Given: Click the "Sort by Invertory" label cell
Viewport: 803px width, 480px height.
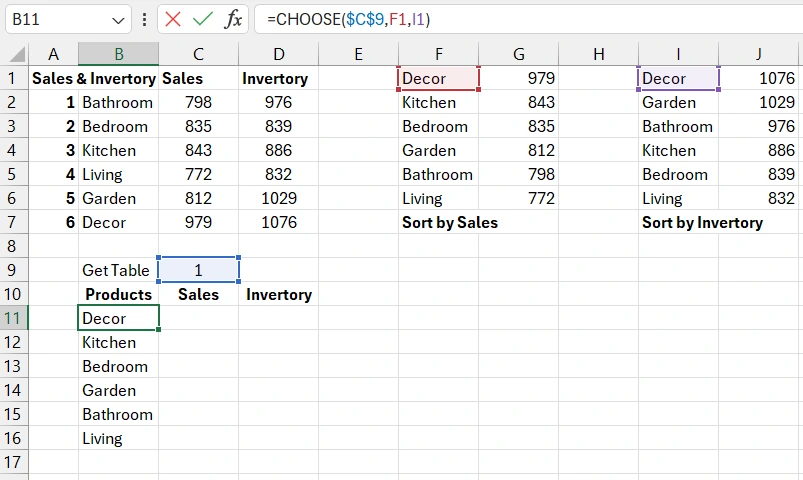Looking at the screenshot, I should [701, 222].
